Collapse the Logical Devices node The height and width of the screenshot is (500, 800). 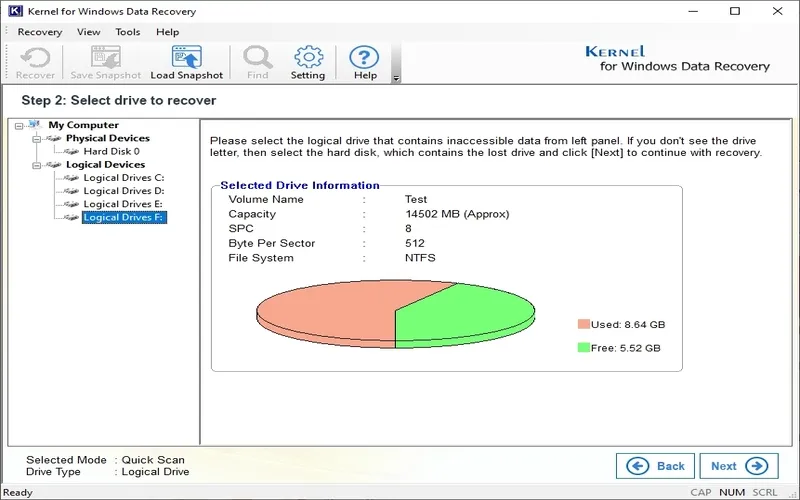(x=37, y=165)
